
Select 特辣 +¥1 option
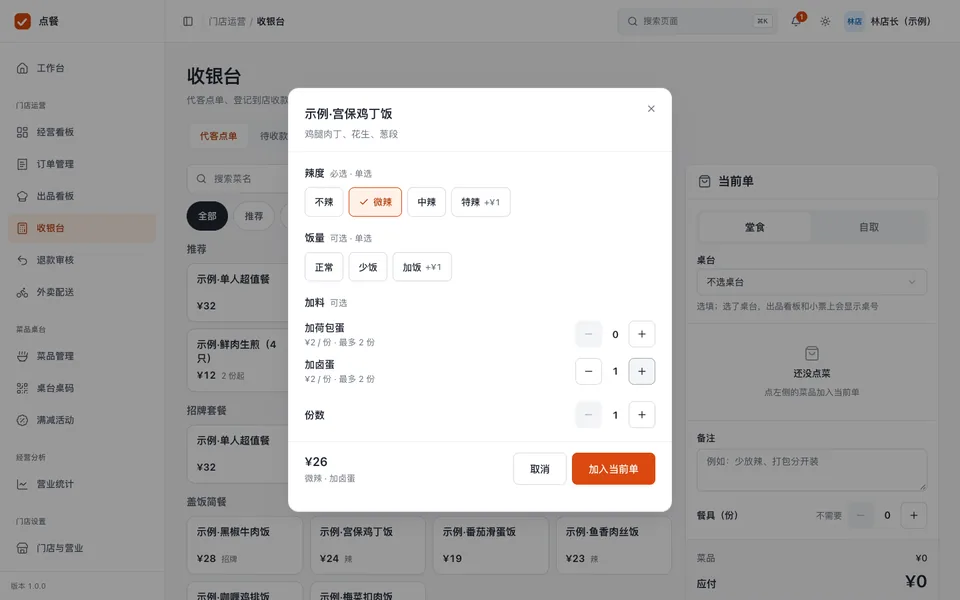pyautogui.click(x=481, y=202)
